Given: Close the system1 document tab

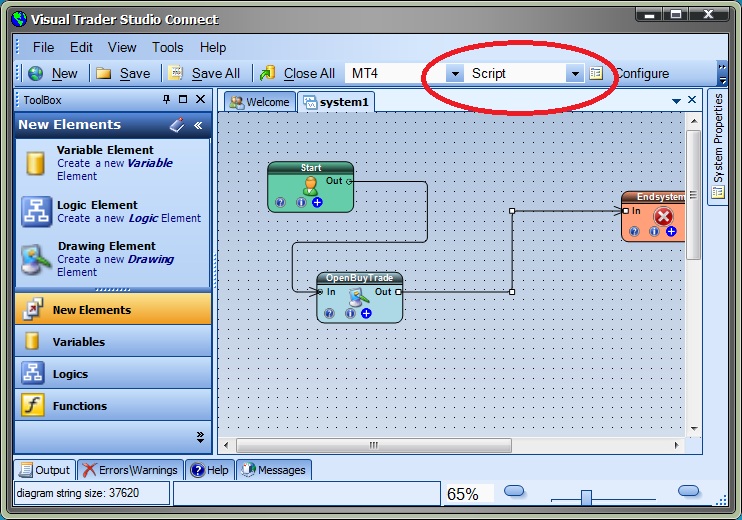Looking at the screenshot, I should tap(692, 100).
